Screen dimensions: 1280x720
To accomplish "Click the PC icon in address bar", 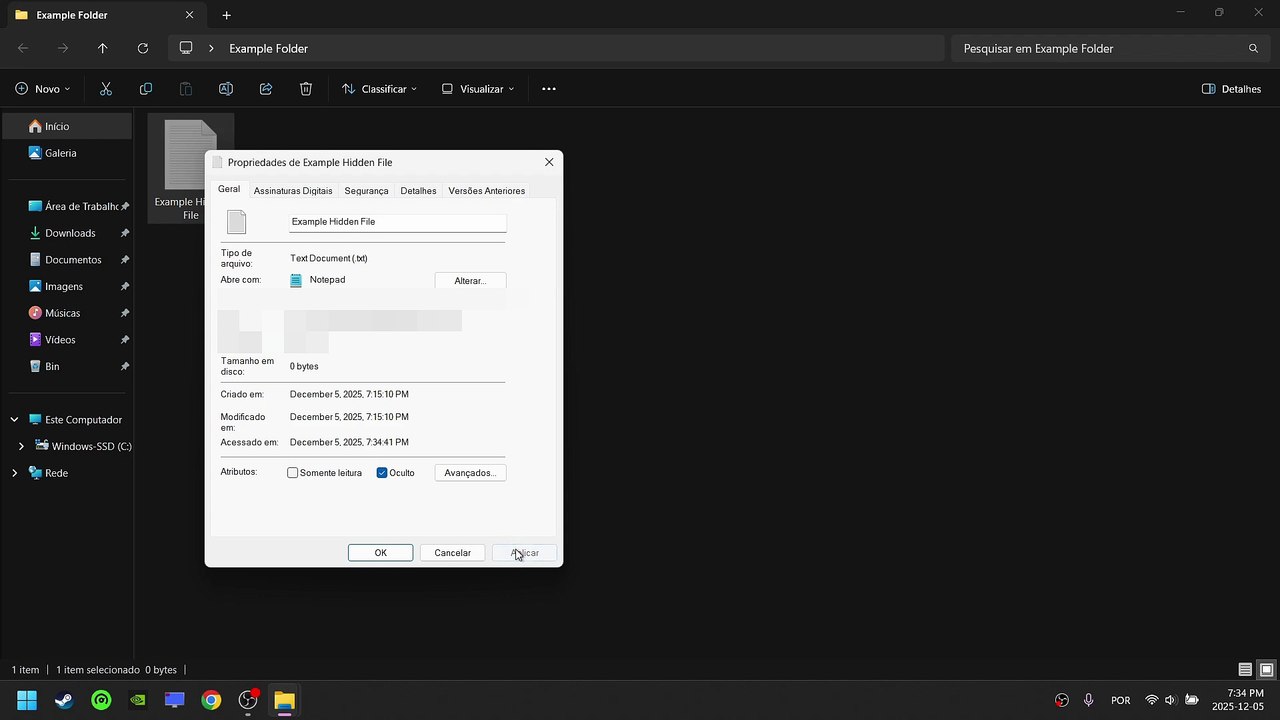I will [186, 48].
